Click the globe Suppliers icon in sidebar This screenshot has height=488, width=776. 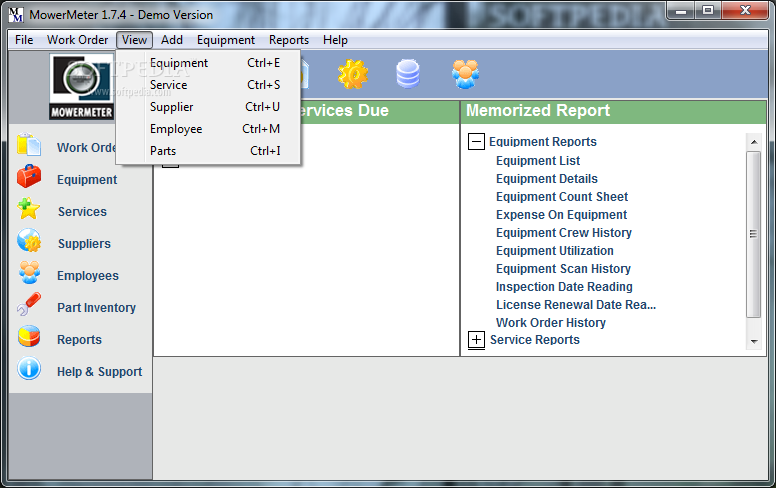29,241
